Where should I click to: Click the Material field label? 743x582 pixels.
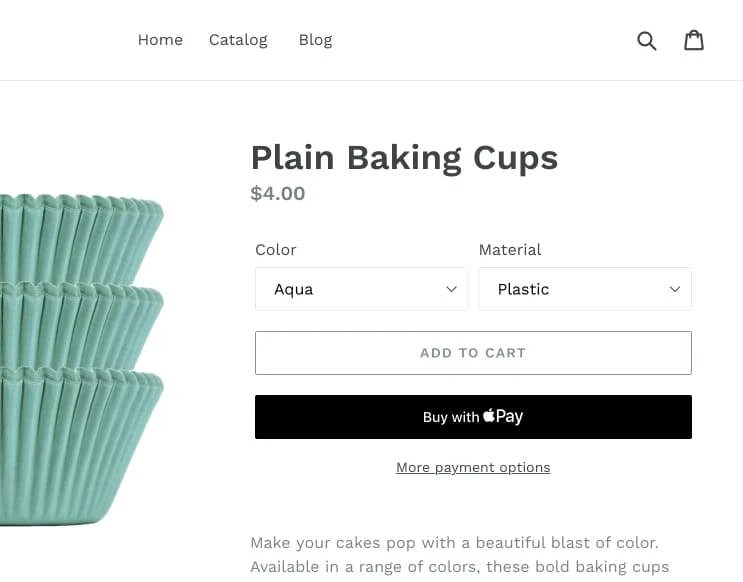tap(510, 250)
